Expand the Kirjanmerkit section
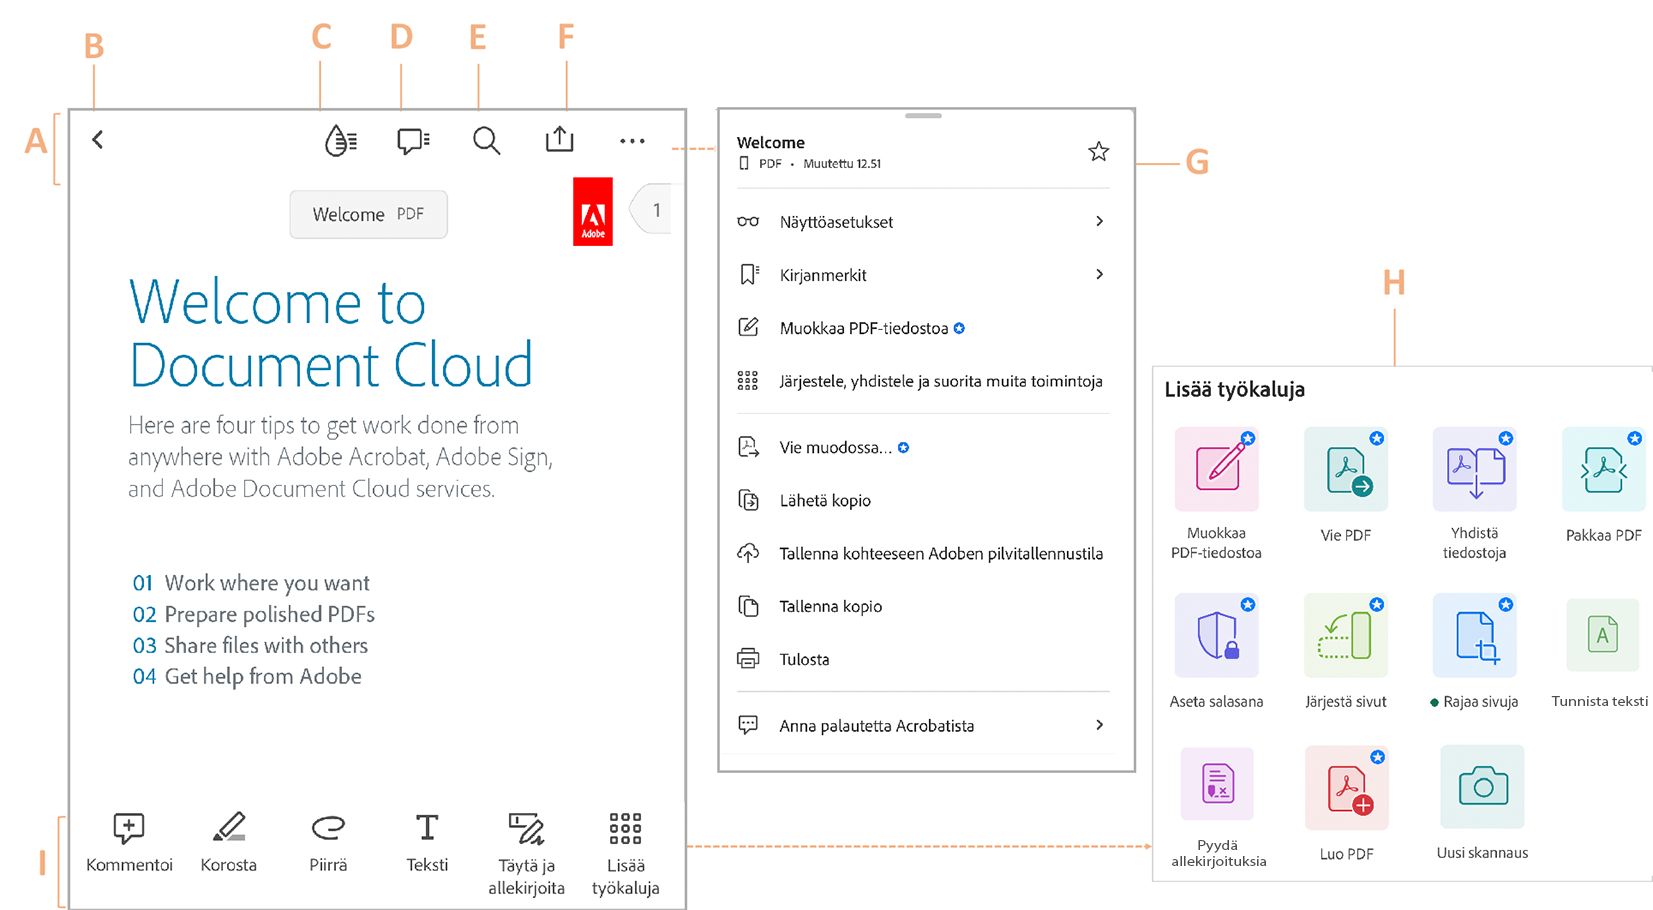 [822, 274]
